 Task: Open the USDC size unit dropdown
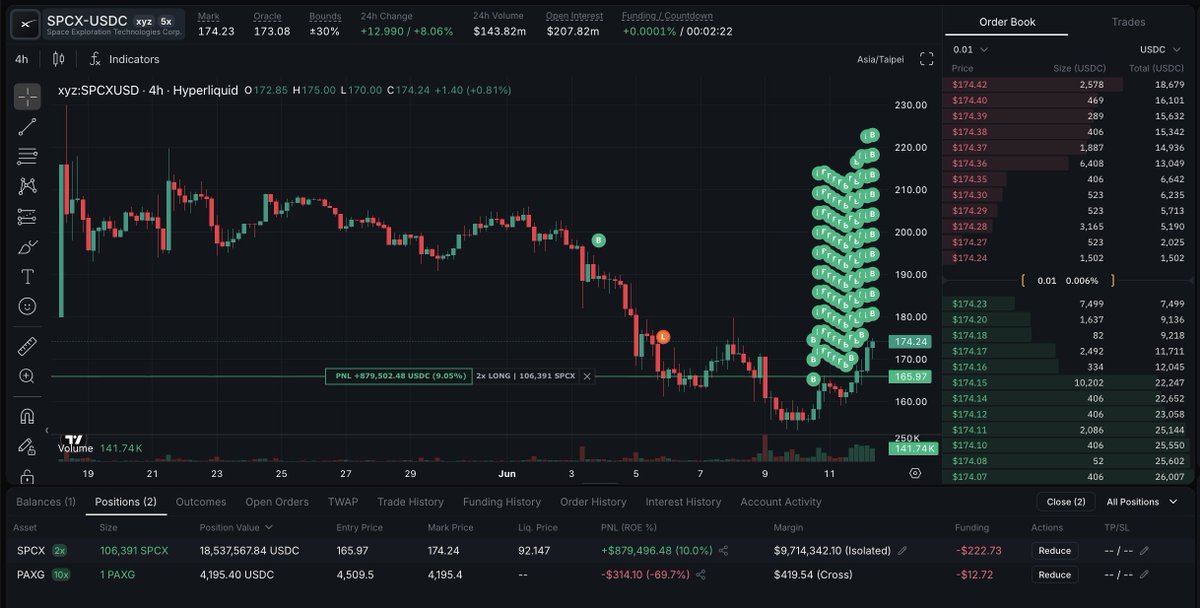click(1161, 49)
